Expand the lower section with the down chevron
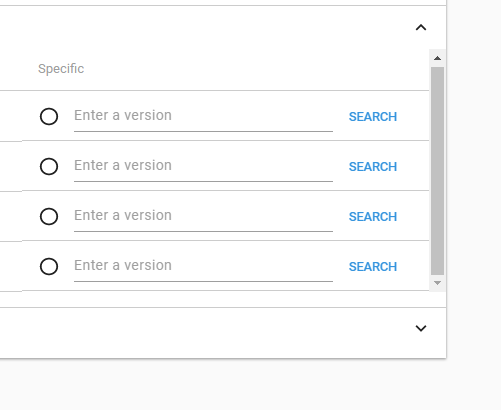Viewport: 501px width, 410px height. 421,328
